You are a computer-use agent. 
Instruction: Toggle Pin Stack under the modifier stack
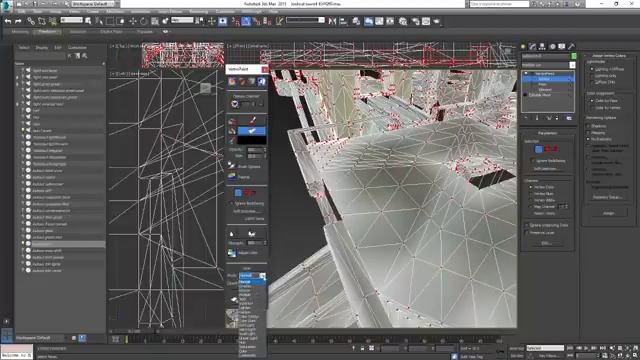click(526, 118)
